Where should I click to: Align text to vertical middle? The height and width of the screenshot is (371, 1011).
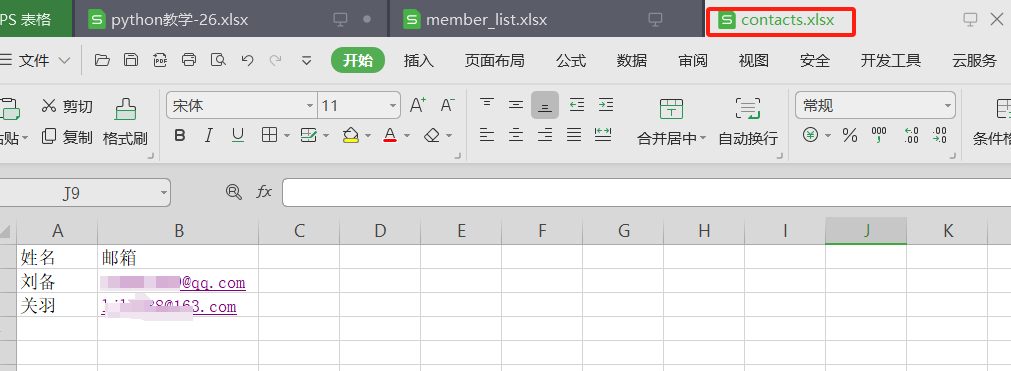coord(516,104)
